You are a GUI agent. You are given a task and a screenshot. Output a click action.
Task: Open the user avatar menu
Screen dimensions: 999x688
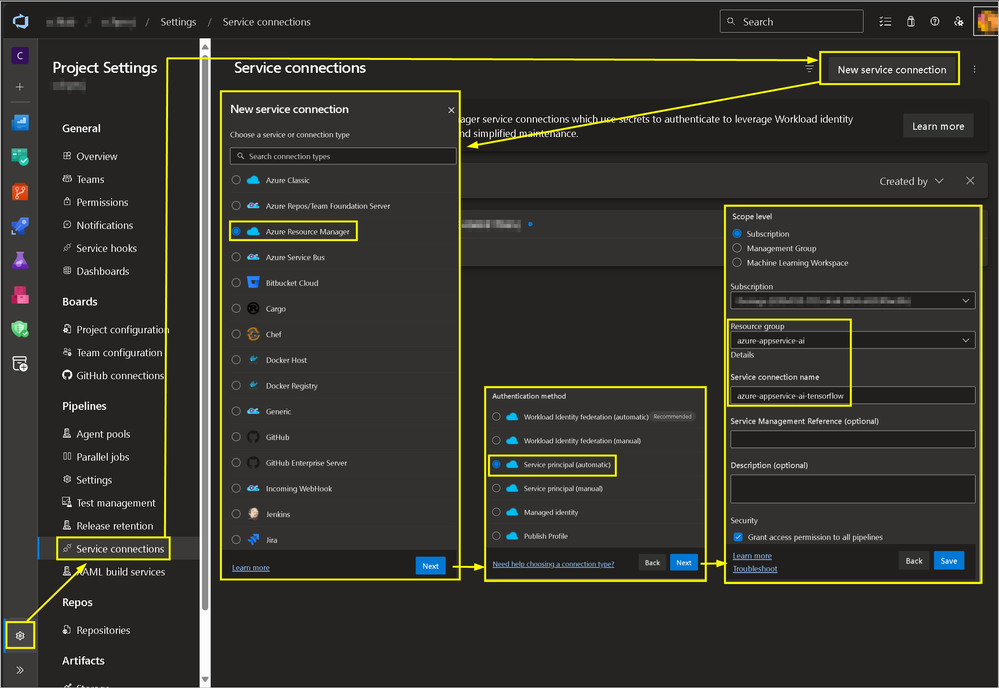(986, 22)
